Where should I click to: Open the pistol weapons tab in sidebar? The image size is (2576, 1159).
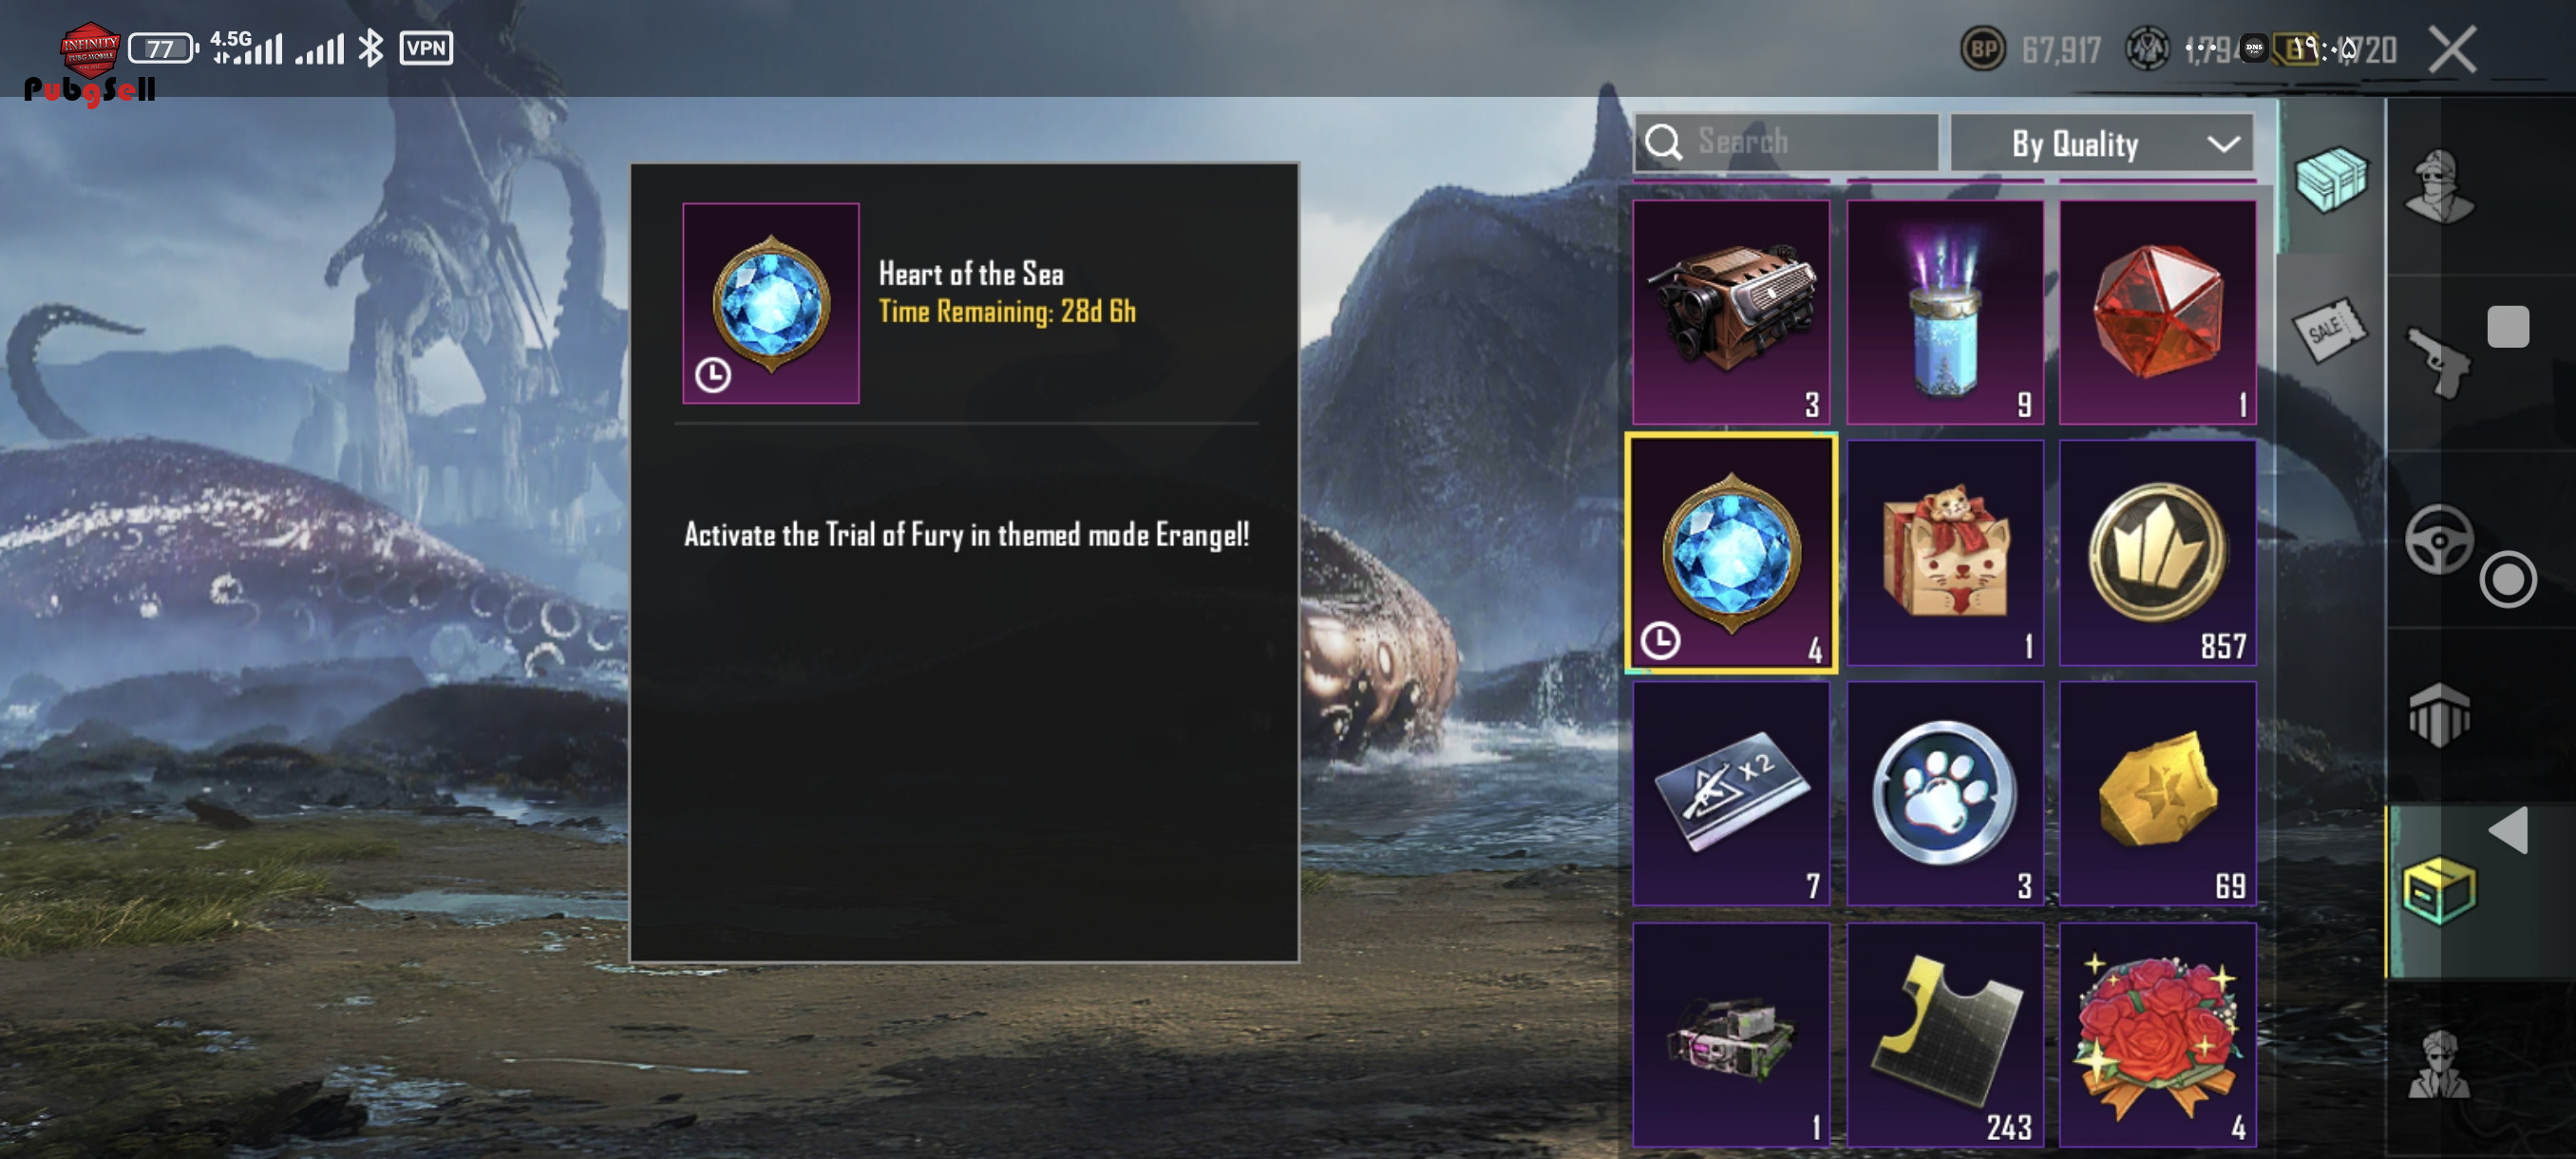[x=2438, y=362]
